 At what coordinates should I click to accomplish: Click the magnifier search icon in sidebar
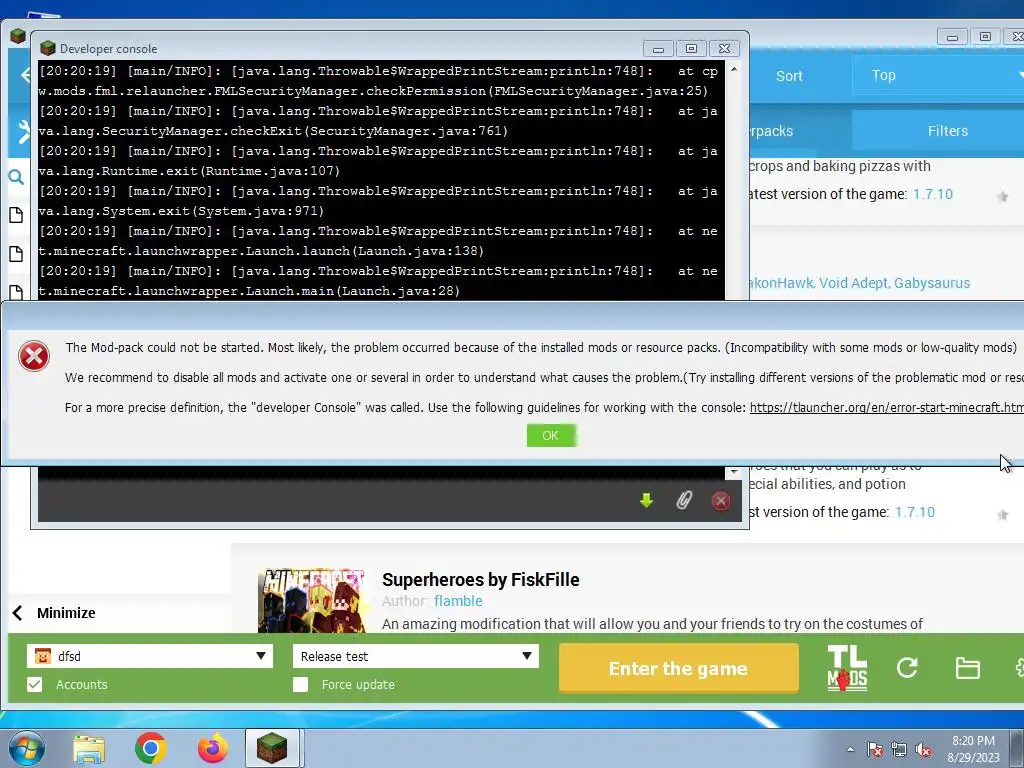pos(16,177)
